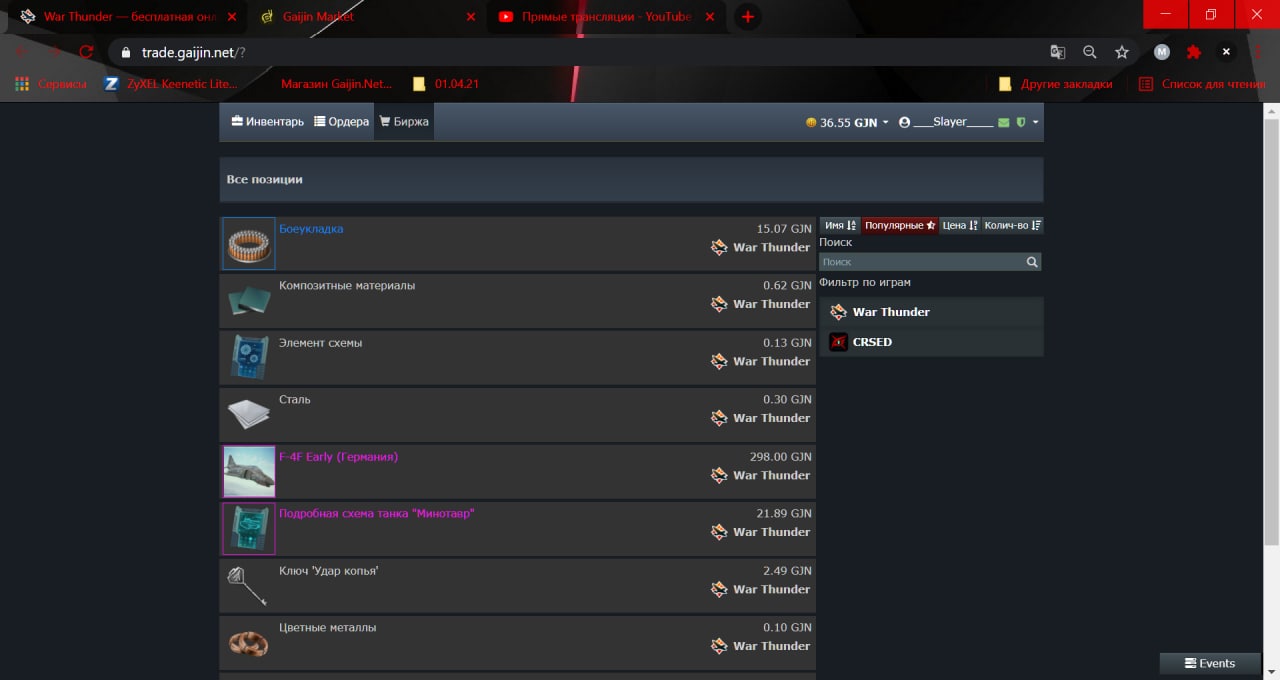Click the zoom magnifier icon in the address bar
Screen dimensions: 1280x680
point(1089,52)
